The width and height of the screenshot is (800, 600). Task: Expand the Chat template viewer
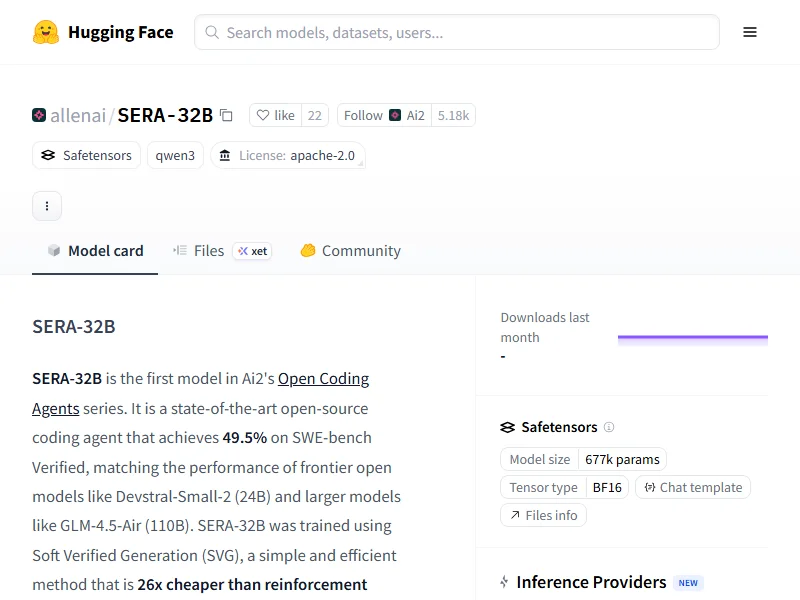(x=693, y=487)
